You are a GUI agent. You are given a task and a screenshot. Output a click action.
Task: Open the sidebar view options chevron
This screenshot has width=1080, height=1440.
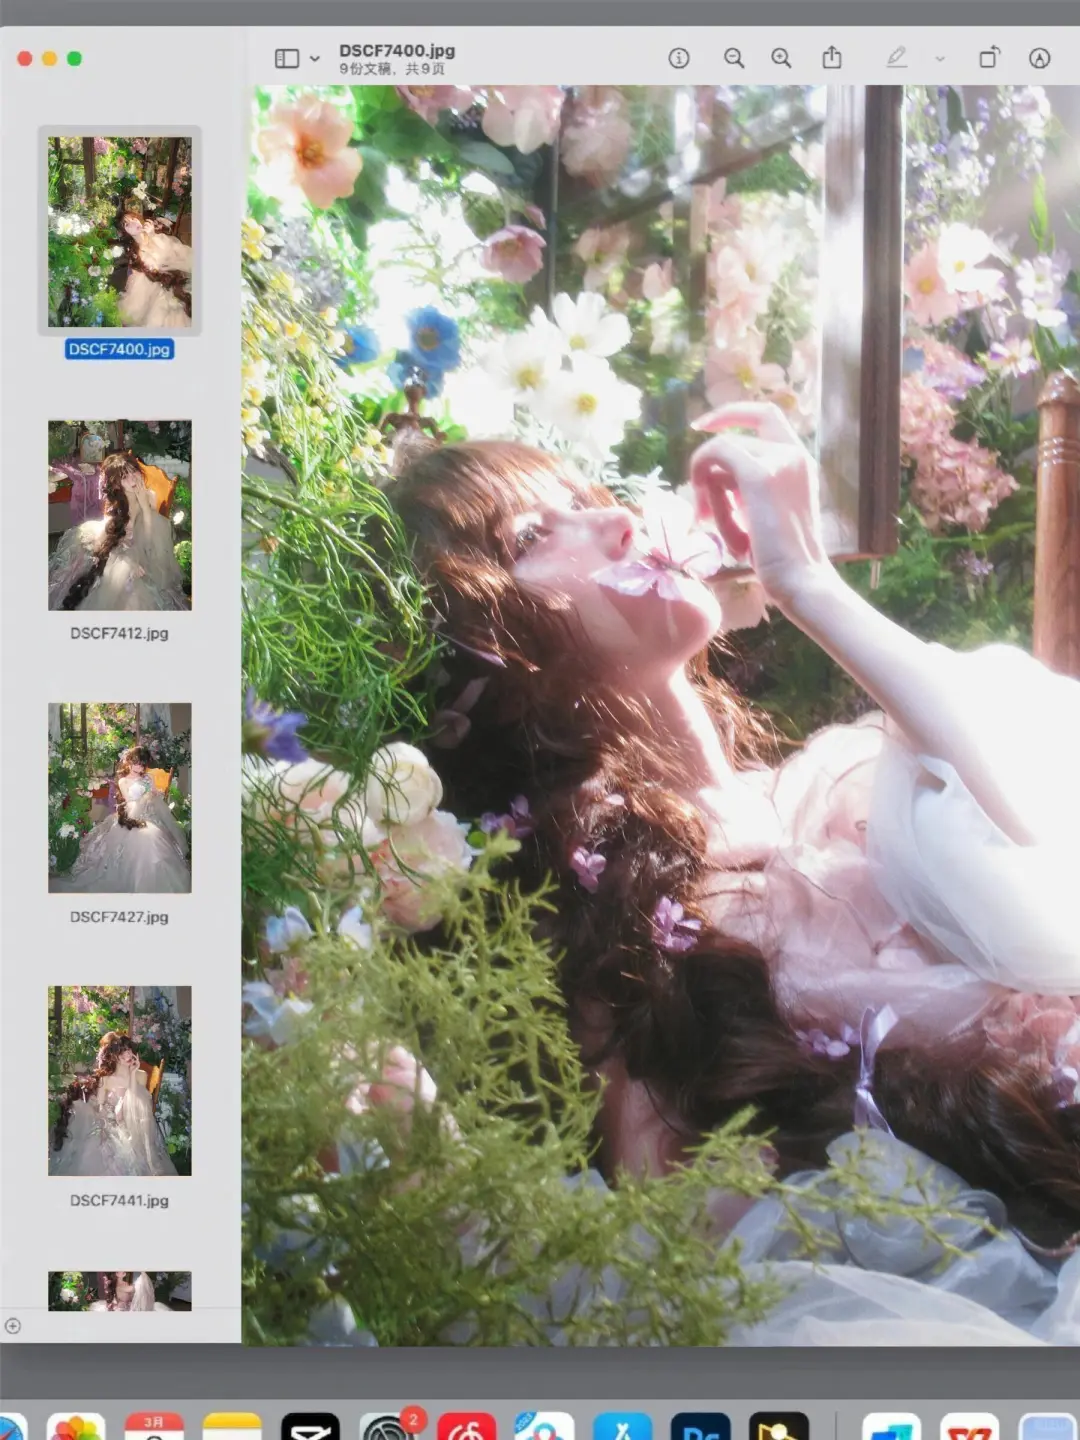coord(315,59)
